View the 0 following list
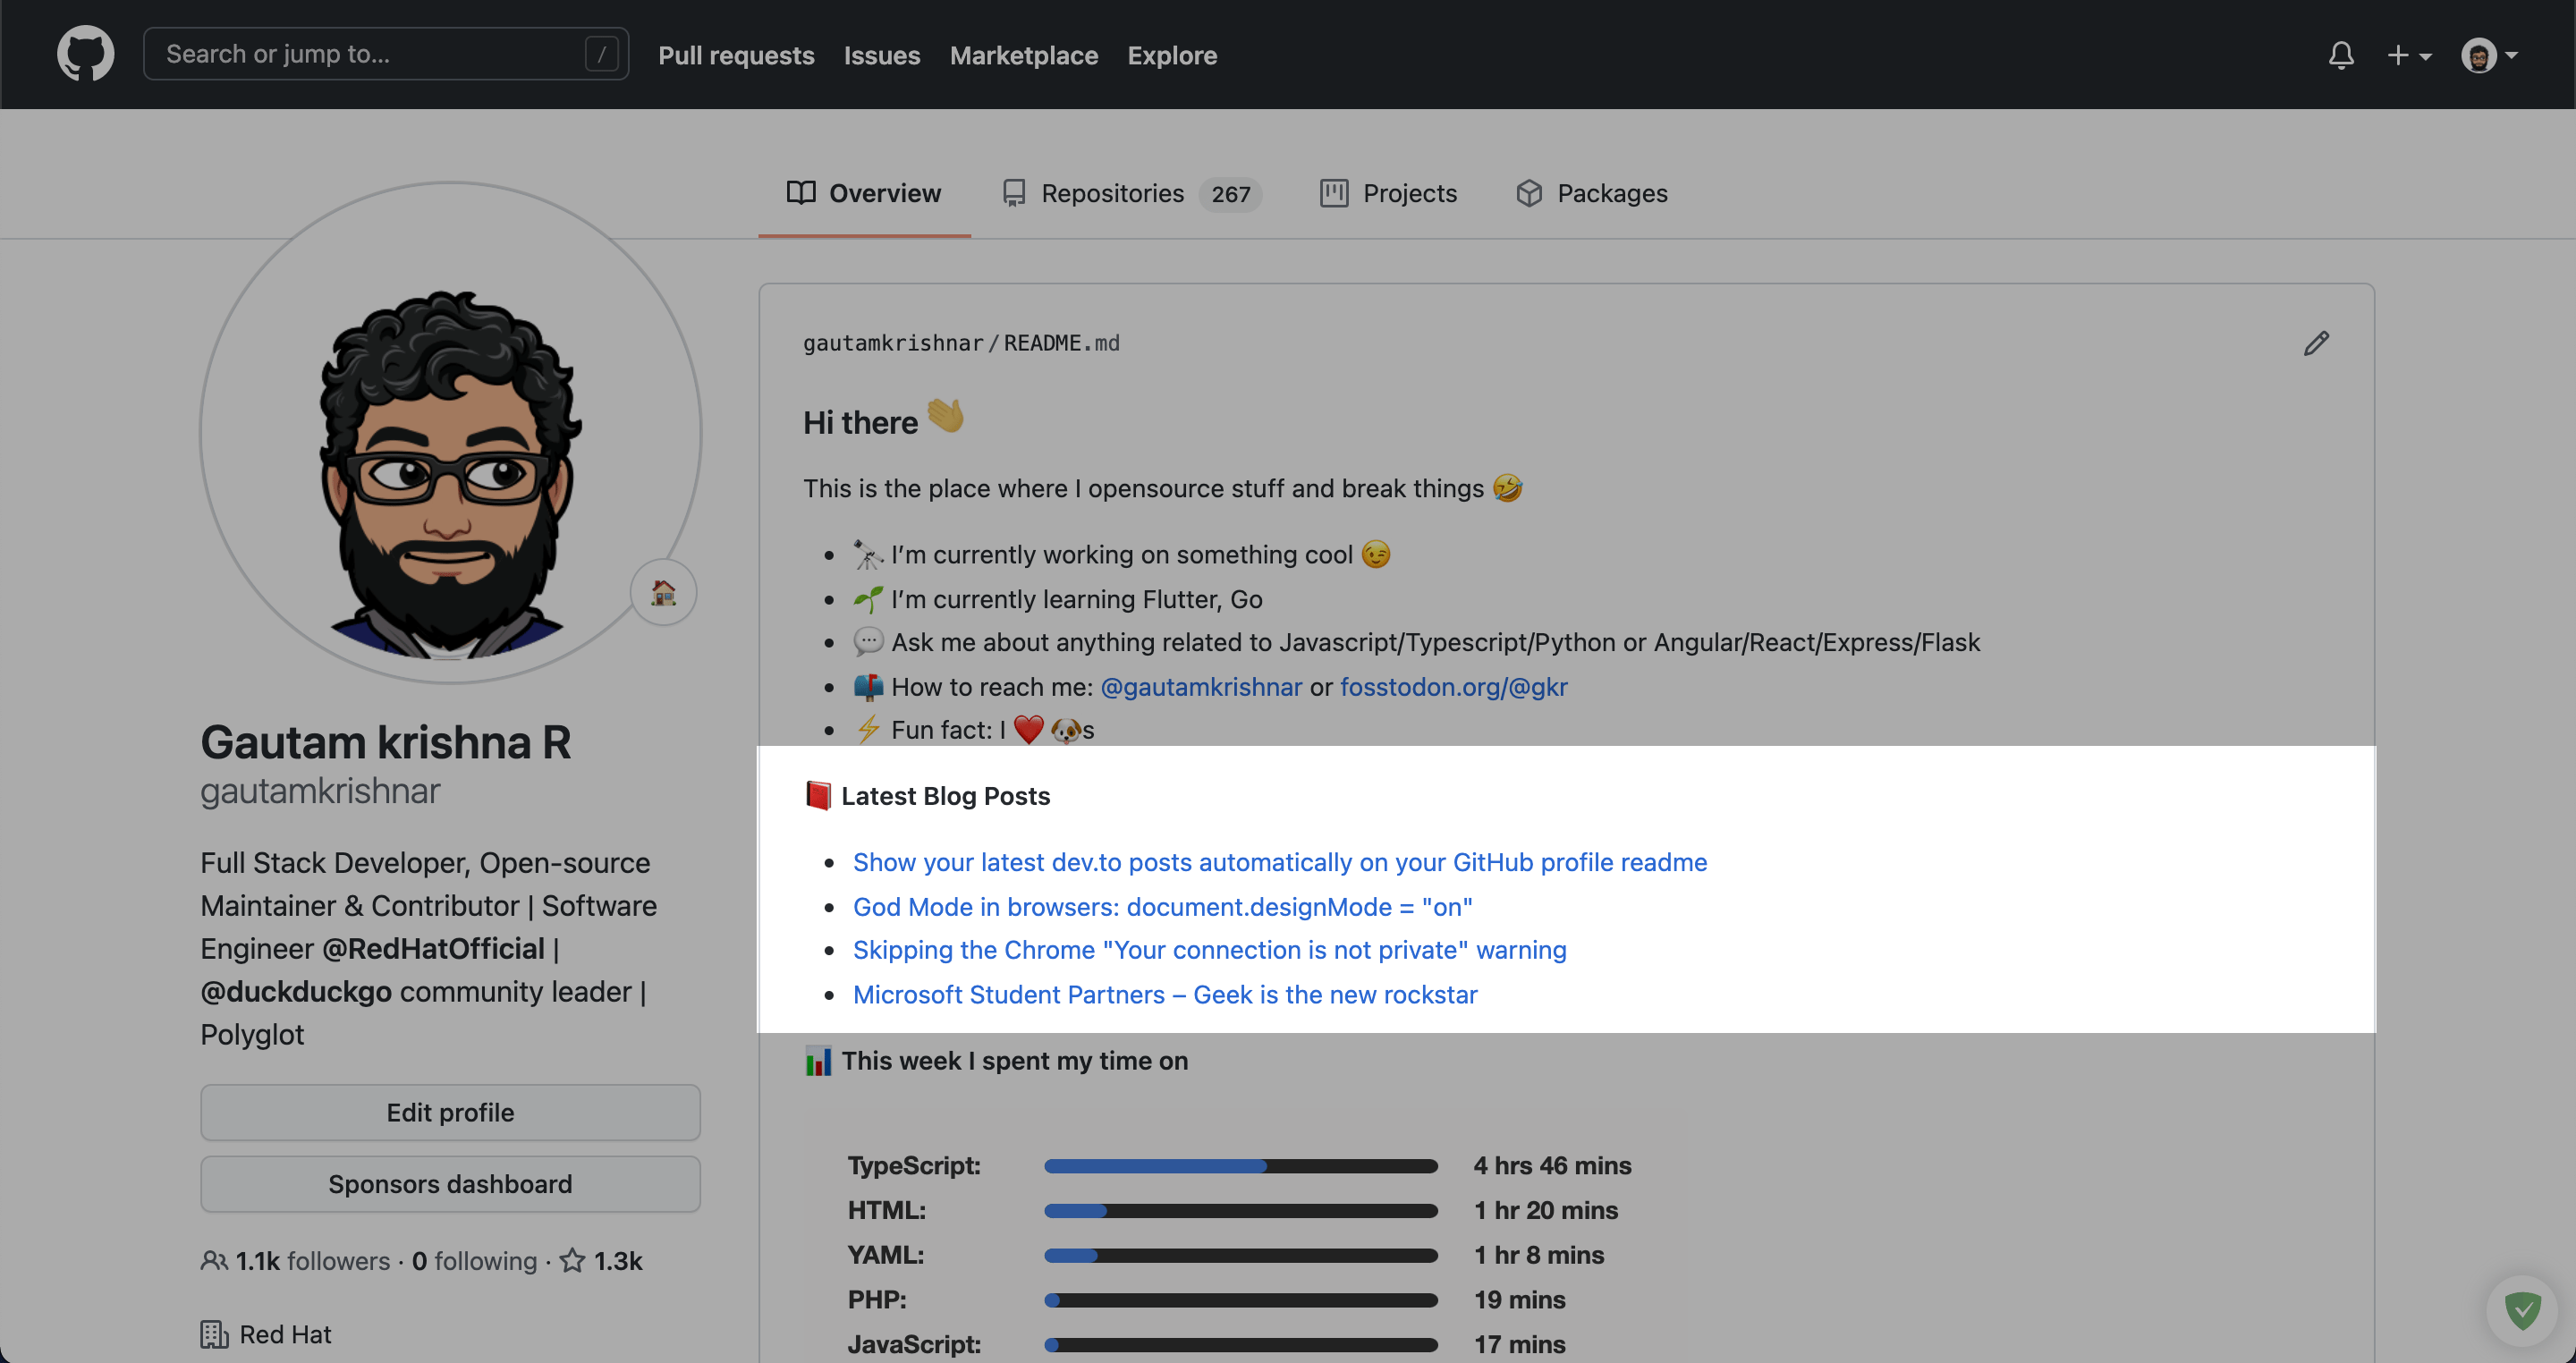Image resolution: width=2576 pixels, height=1363 pixels. click(474, 1260)
